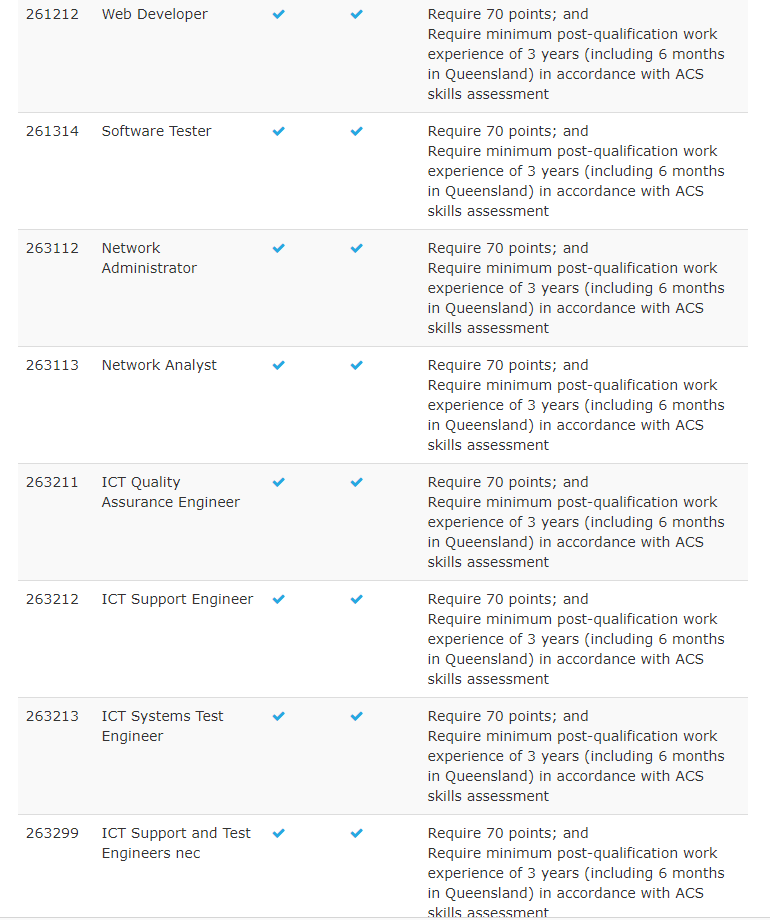Click the second checkmark for ICT Support Engineer
Viewport: 770px width, 920px height.
(356, 600)
